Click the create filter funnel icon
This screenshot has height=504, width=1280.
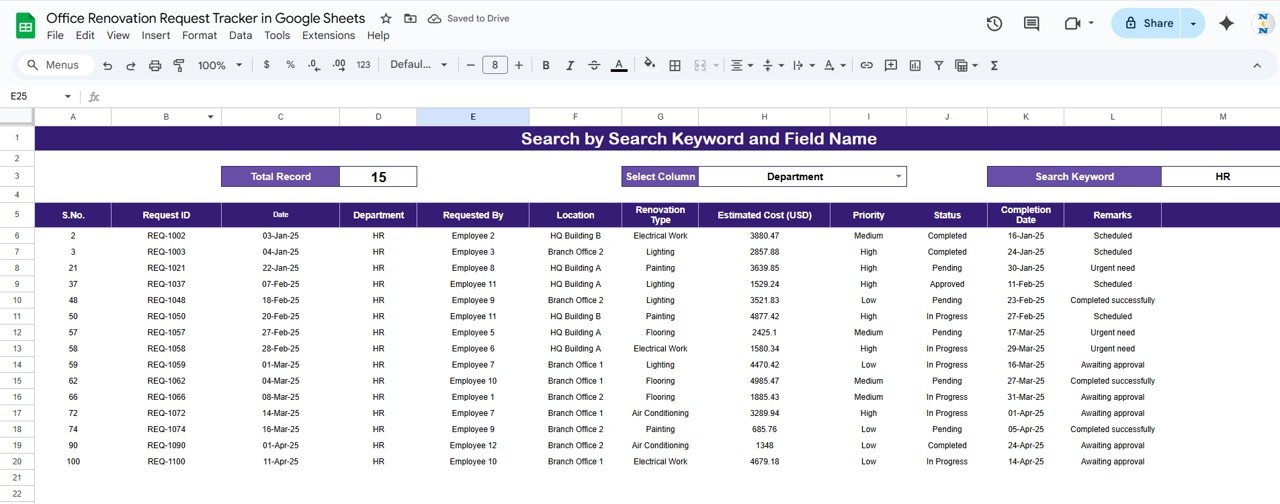[939, 65]
